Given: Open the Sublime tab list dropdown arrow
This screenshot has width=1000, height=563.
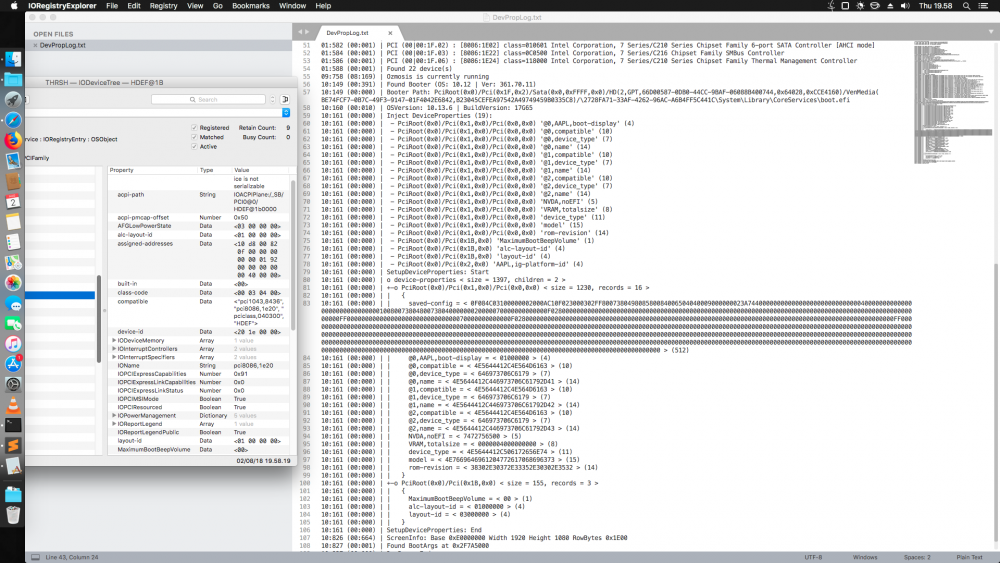Looking at the screenshot, I should pos(990,32).
